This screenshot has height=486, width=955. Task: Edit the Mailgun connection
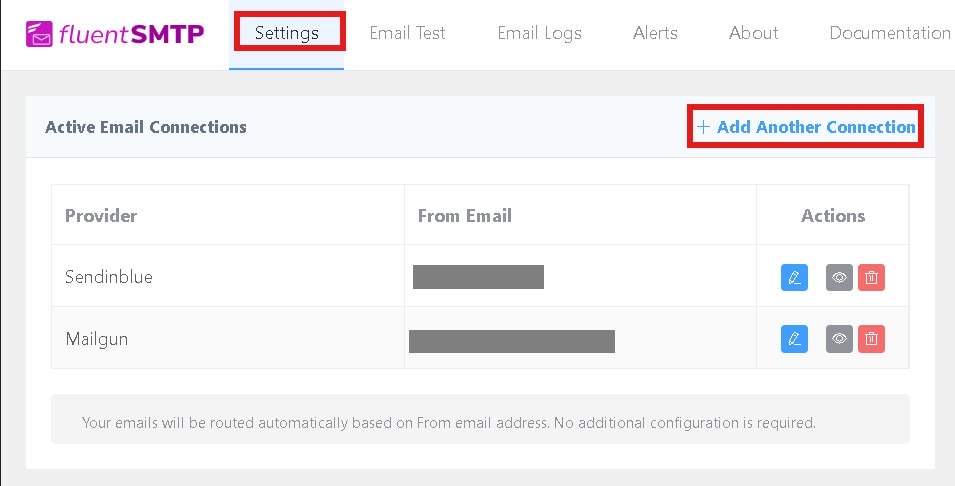[x=794, y=339]
